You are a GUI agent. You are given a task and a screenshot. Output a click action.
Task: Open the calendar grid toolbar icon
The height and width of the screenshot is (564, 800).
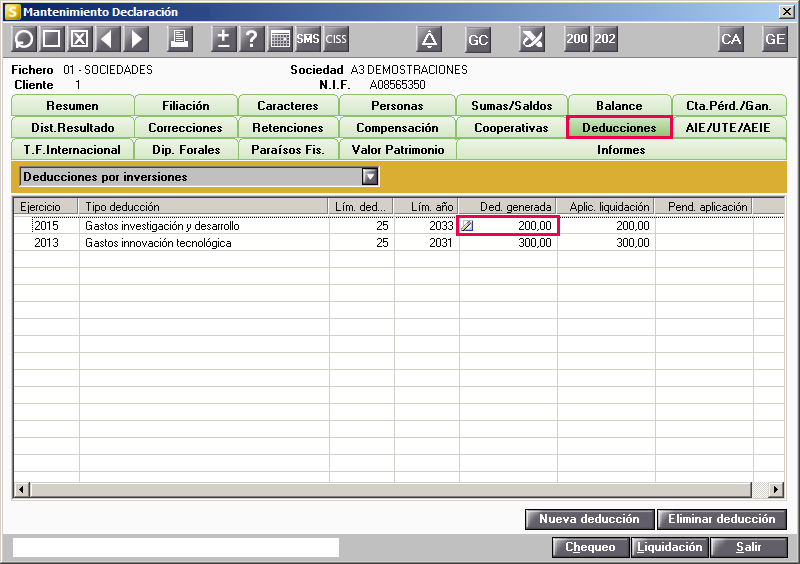[x=280, y=39]
